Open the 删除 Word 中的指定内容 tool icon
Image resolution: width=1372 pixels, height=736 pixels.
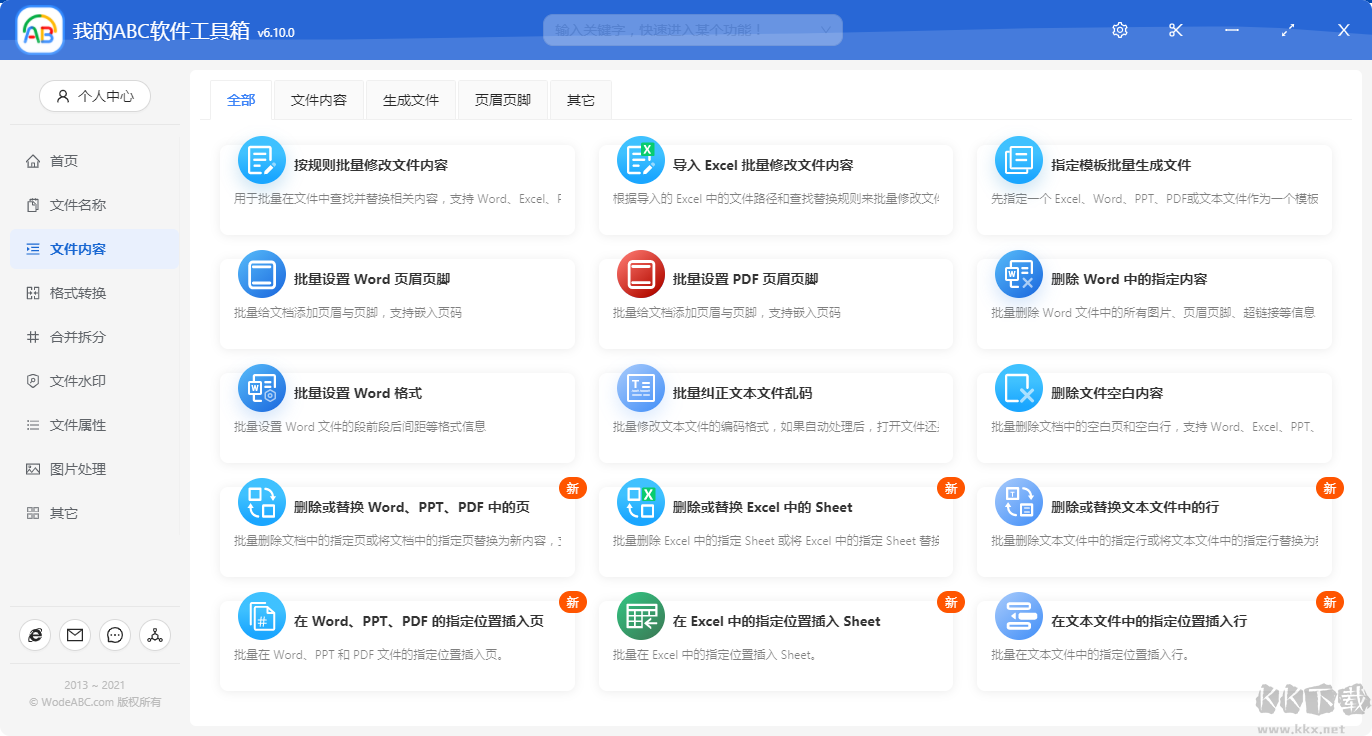pos(1019,274)
